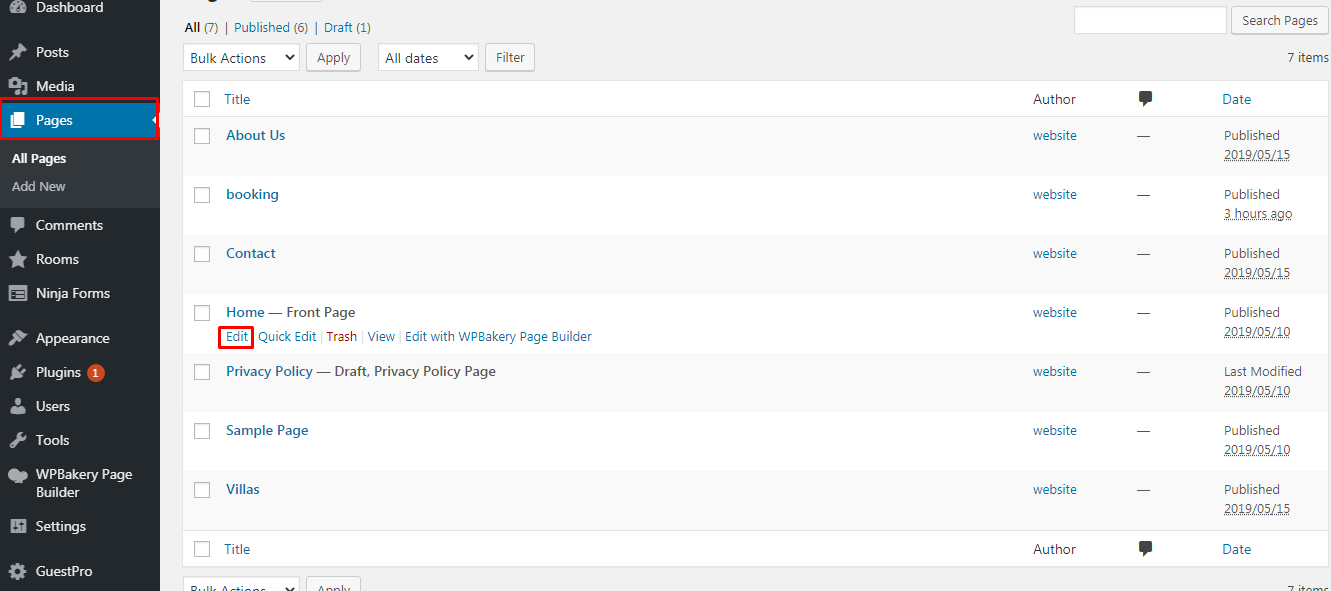Click inside the page search input field
The height and width of the screenshot is (591, 1331).
point(1149,20)
